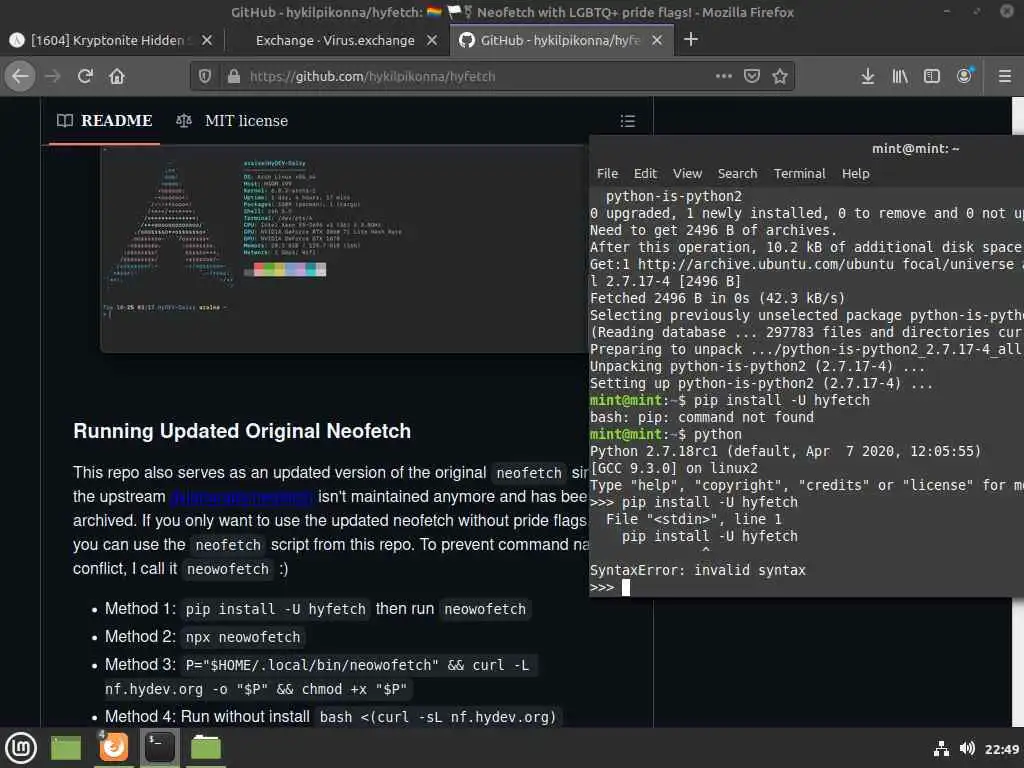Image resolution: width=1024 pixels, height=768 pixels.
Task: Open Firefox home page icon
Action: tap(117, 76)
